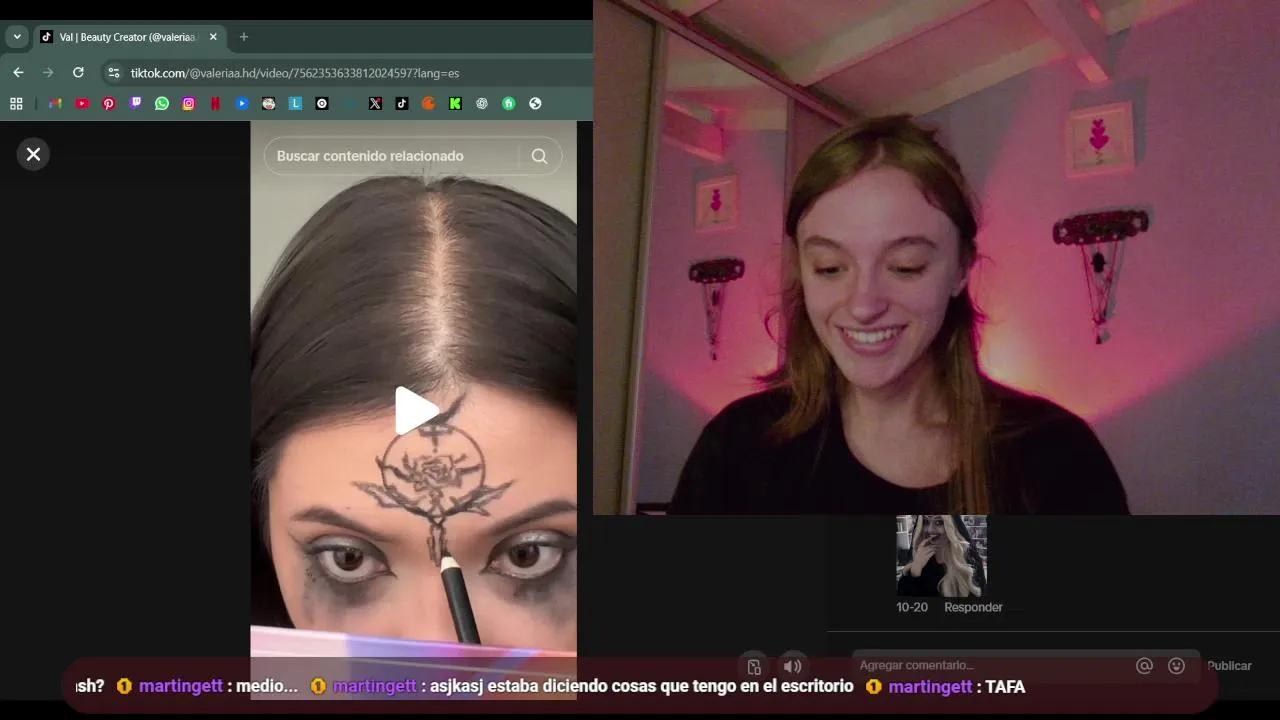Open the blonde girl comment thumbnail
1280x720 pixels.
point(941,556)
